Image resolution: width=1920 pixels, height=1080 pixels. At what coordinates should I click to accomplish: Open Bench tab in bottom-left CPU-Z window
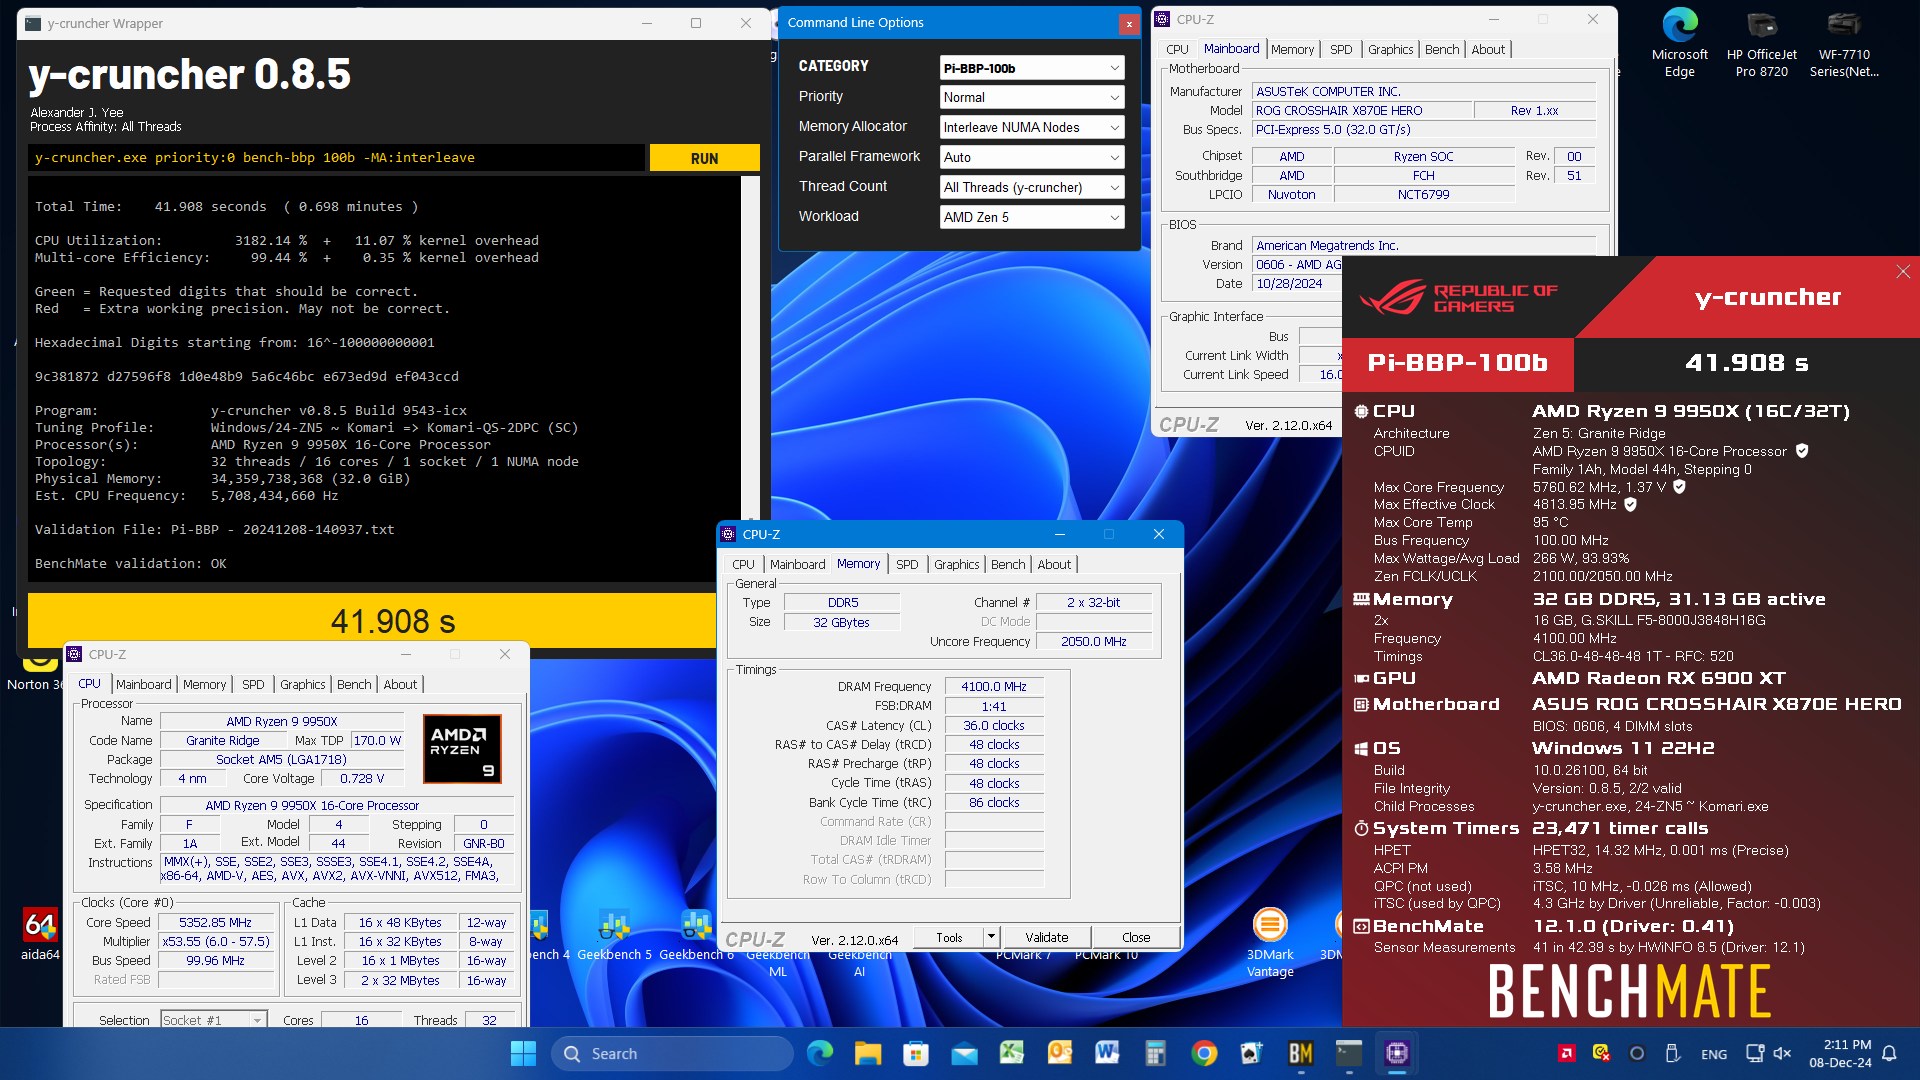[353, 684]
